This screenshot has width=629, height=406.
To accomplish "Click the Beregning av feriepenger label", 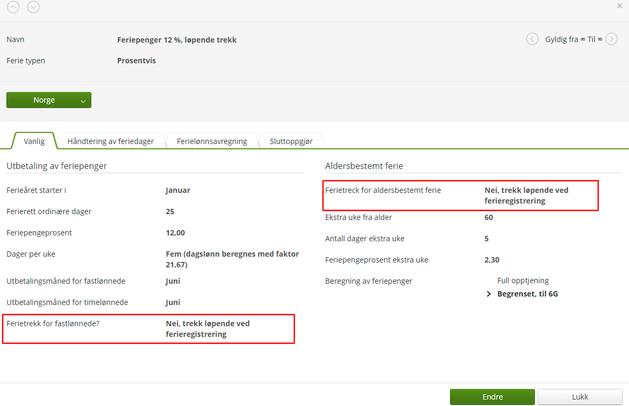I will [368, 281].
